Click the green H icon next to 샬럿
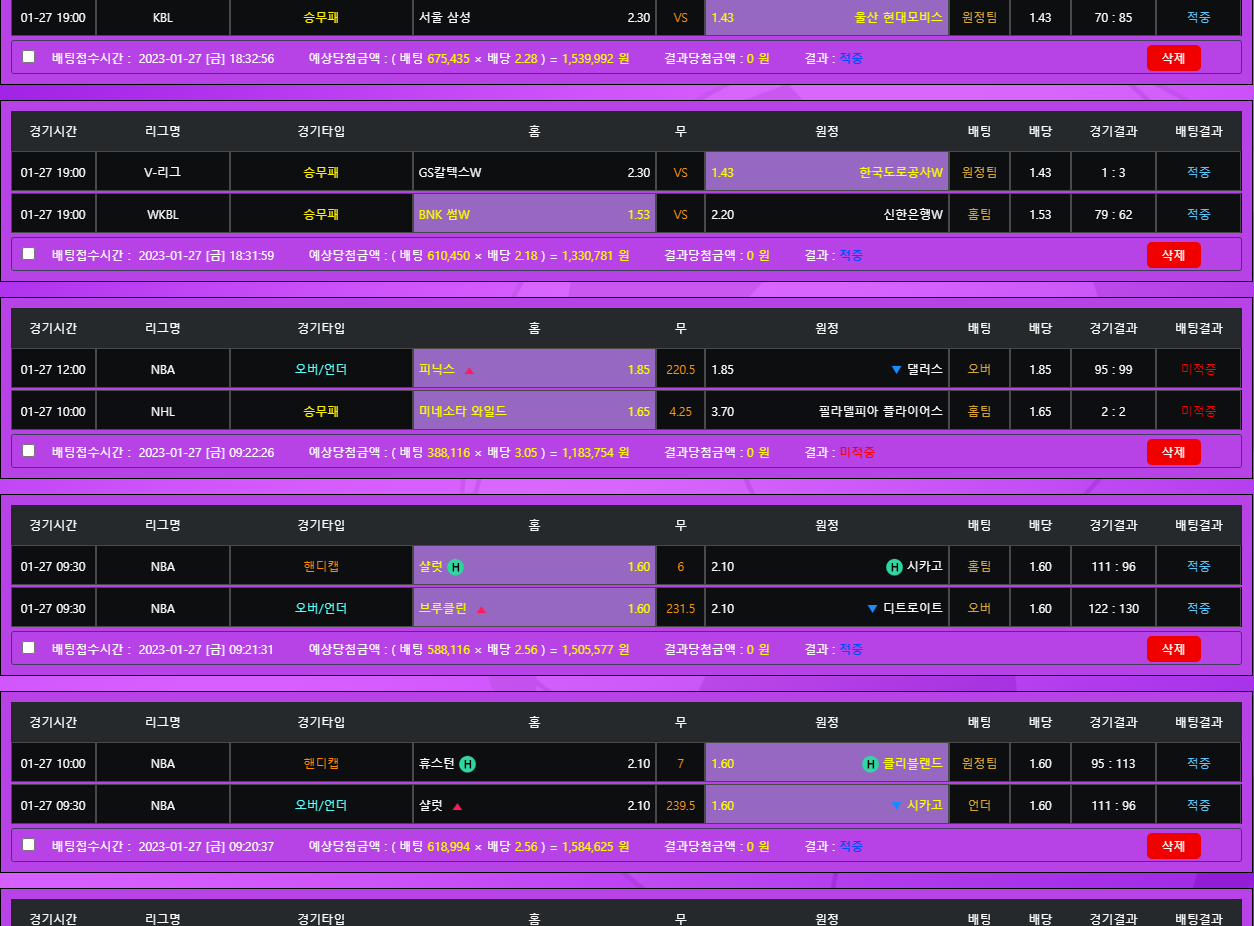This screenshot has width=1254, height=926. [455, 567]
